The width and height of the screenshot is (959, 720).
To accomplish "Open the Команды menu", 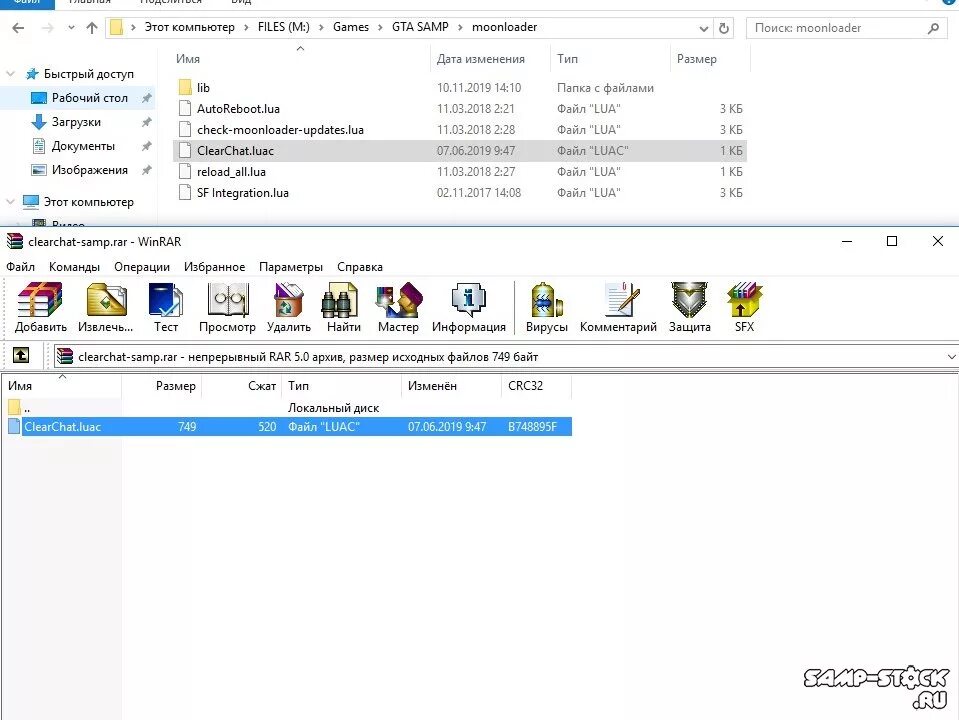I will [74, 267].
